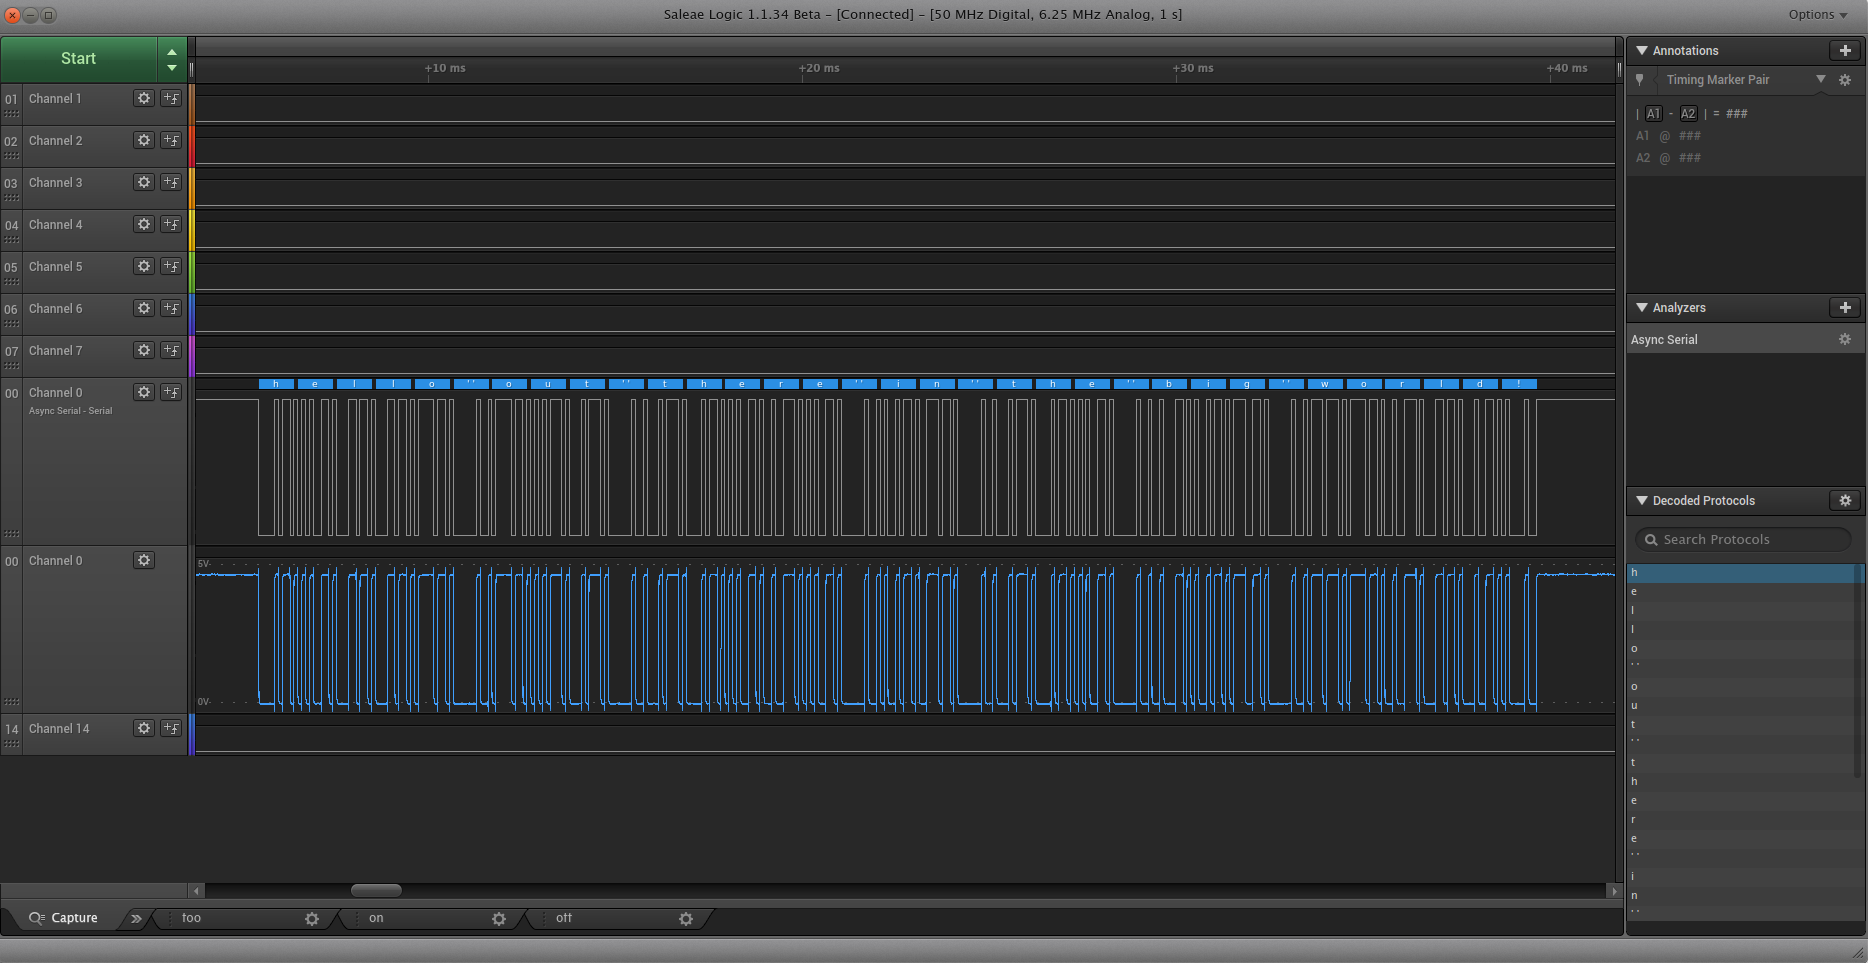Click the decoded 'g' bubble on waveform
Screen dimensions: 1868x963
[x=1247, y=384]
